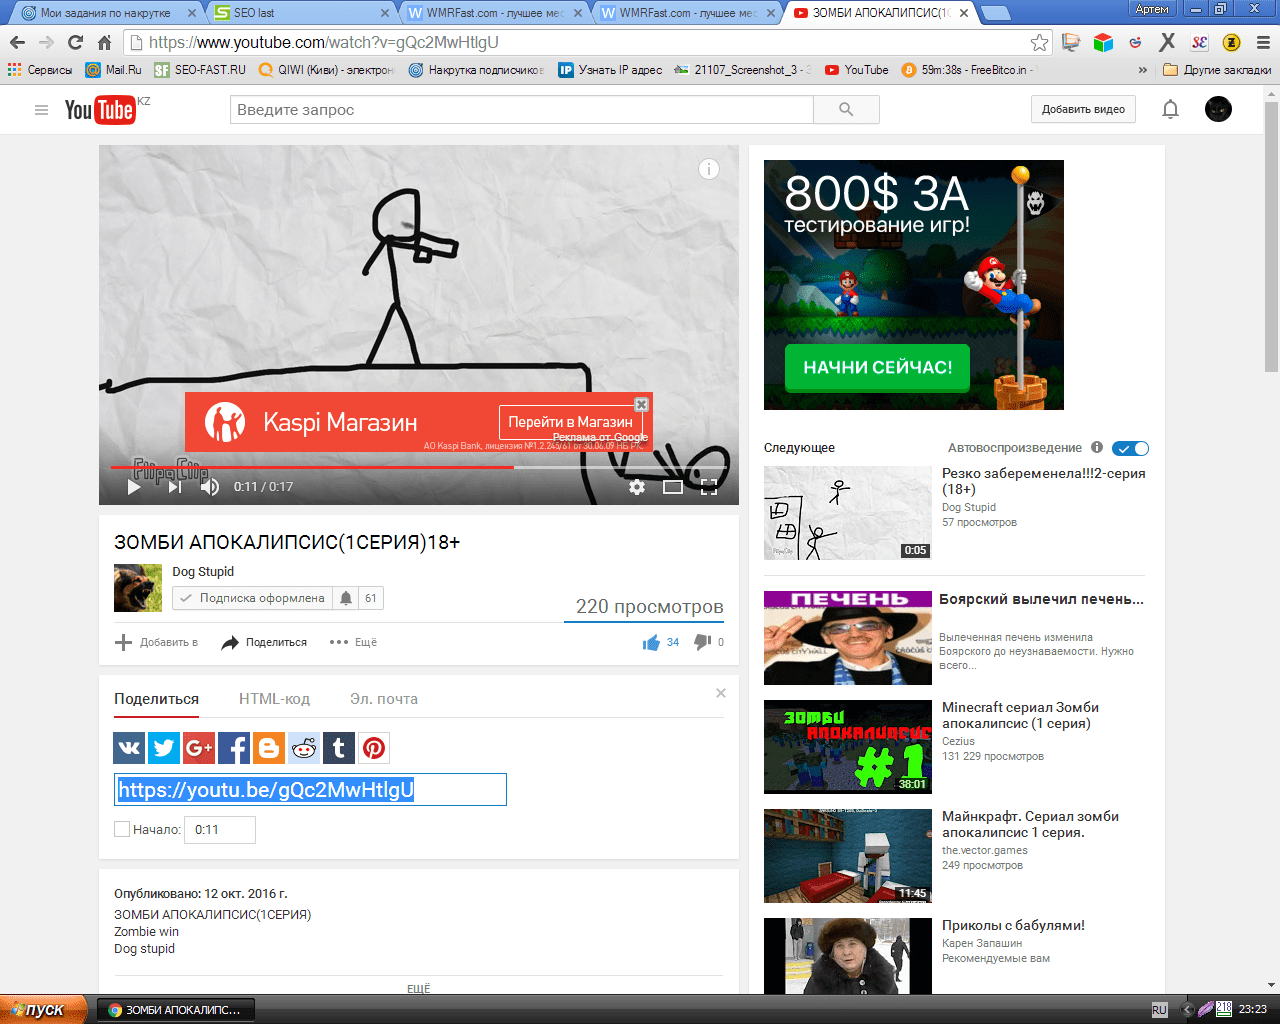The height and width of the screenshot is (1024, 1280).
Task: Click the Пуск start button
Action: tap(43, 1010)
